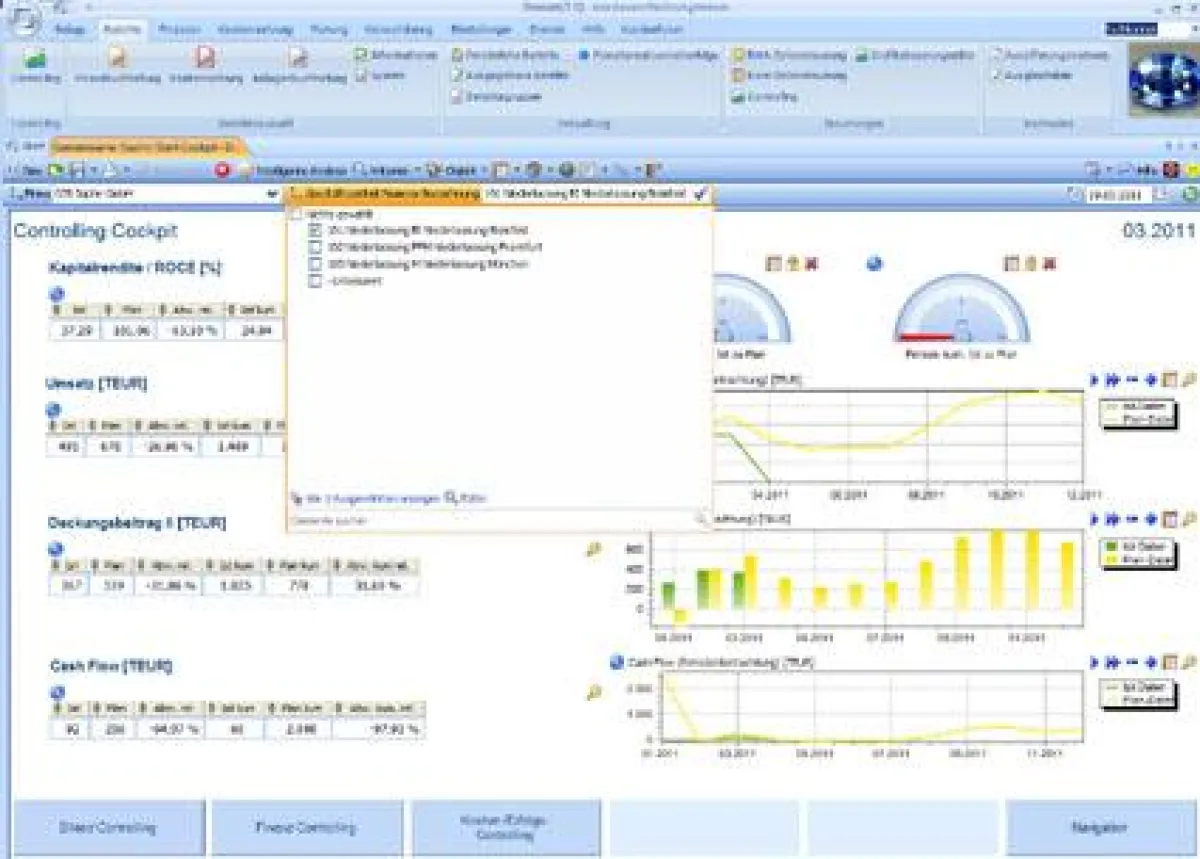Screen dimensions: 1200x859
Task: Check the Niederlassung München checkbox
Action: 316,265
